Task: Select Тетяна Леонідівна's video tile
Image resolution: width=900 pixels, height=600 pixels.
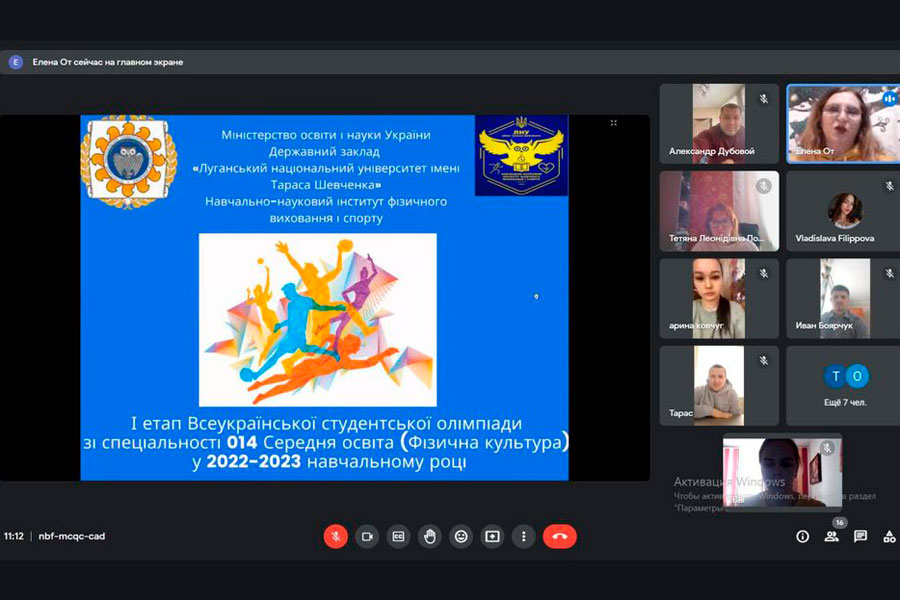Action: point(719,211)
